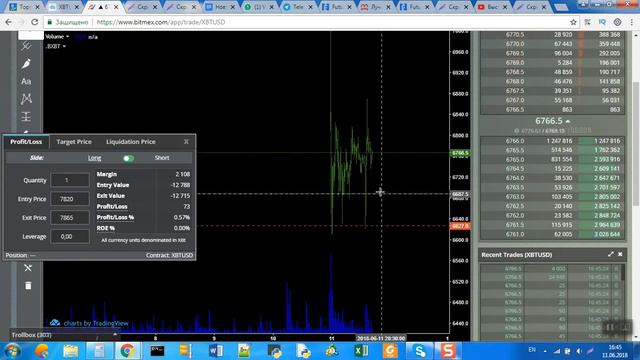The height and width of the screenshot is (360, 640).
Task: Click the page vertical scrollbar on right
Action: (x=636, y=143)
